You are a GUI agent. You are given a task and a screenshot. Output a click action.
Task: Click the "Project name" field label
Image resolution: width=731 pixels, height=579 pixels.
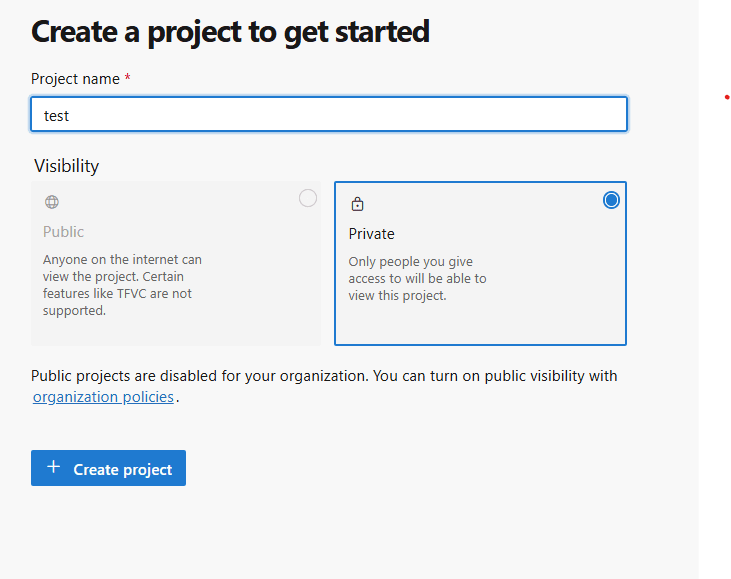pos(75,79)
